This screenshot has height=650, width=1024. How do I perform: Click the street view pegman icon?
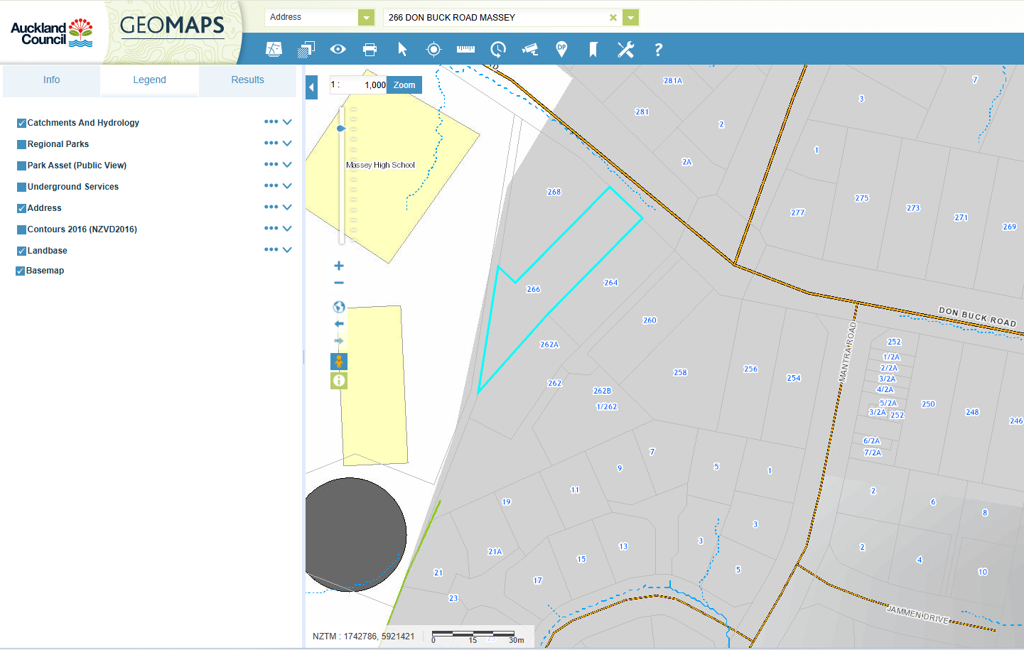339,361
